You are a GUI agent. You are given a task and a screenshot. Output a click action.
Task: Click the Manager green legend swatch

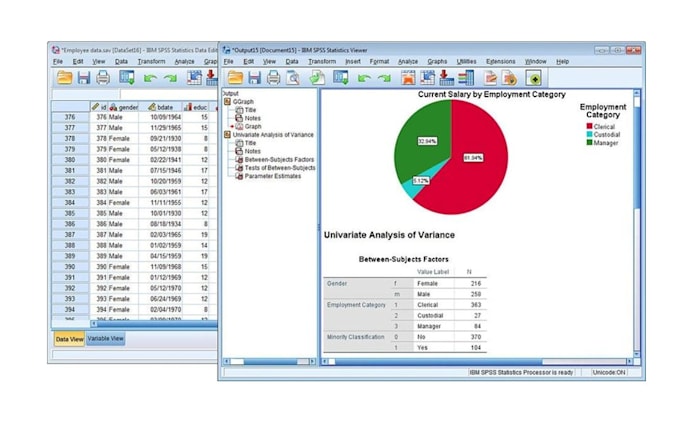[x=589, y=142]
